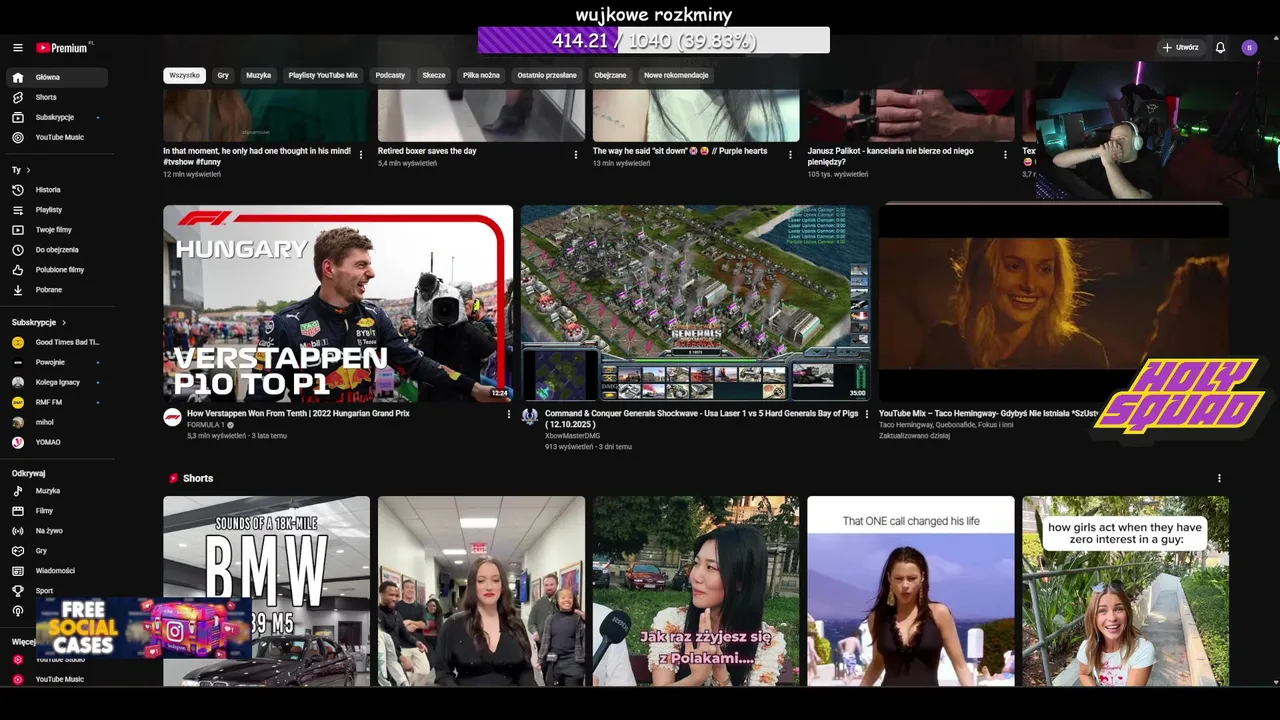Open options for Command & Conquer video

pyautogui.click(x=866, y=414)
